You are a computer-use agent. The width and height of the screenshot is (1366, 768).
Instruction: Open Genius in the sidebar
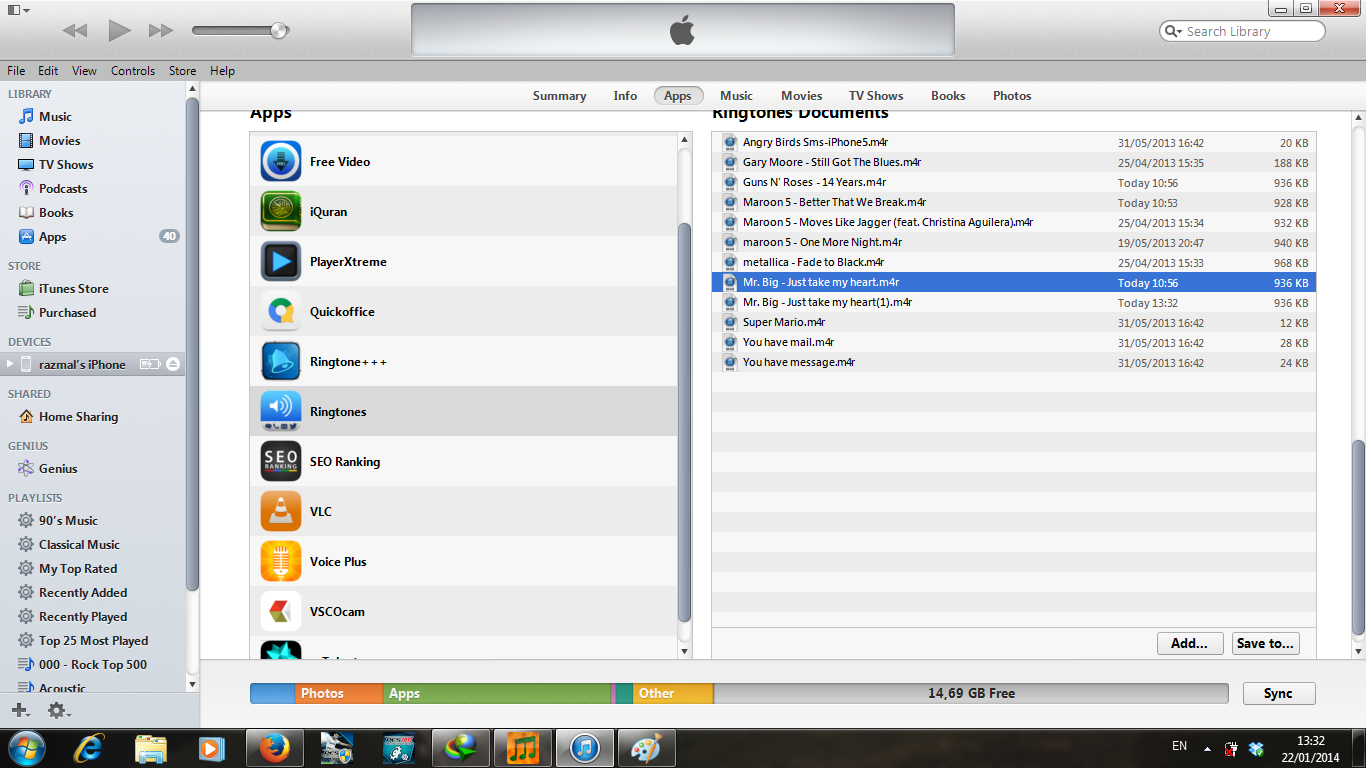click(58, 469)
